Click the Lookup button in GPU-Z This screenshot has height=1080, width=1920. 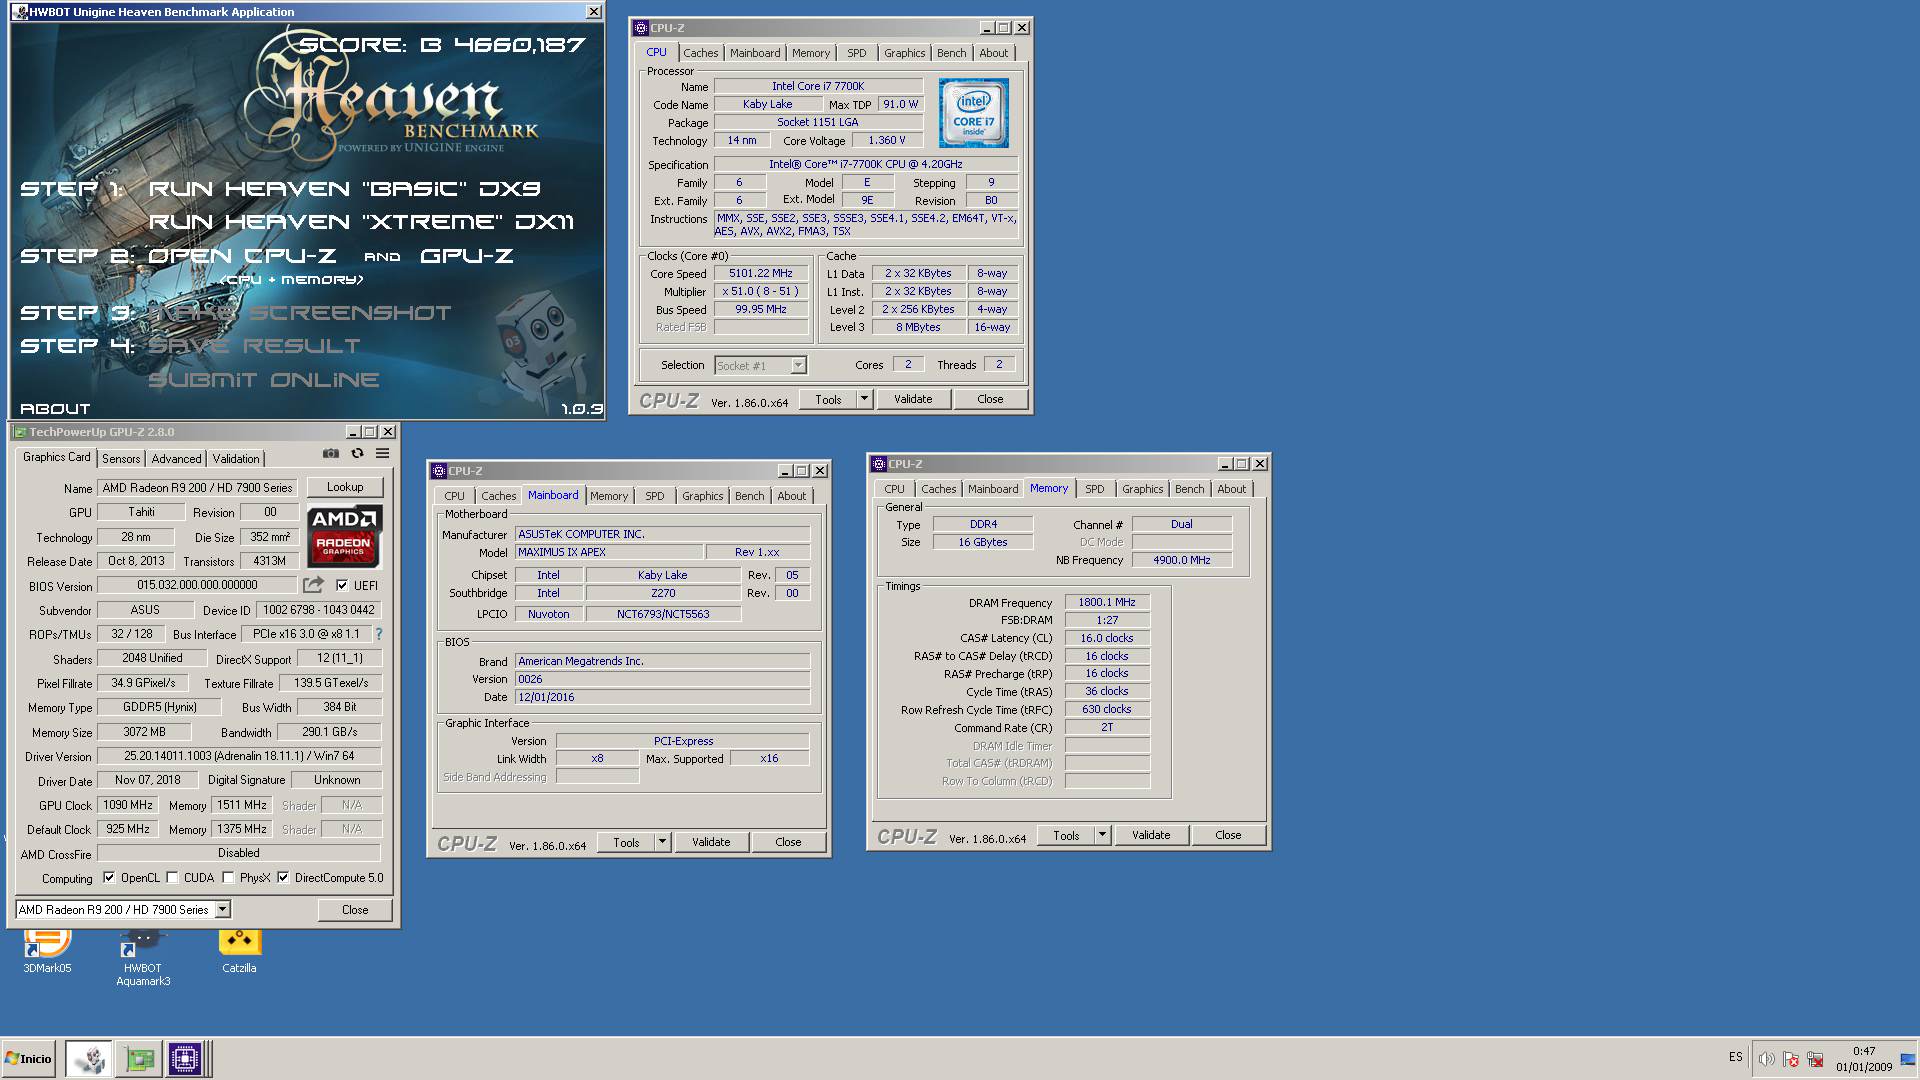pos(345,487)
